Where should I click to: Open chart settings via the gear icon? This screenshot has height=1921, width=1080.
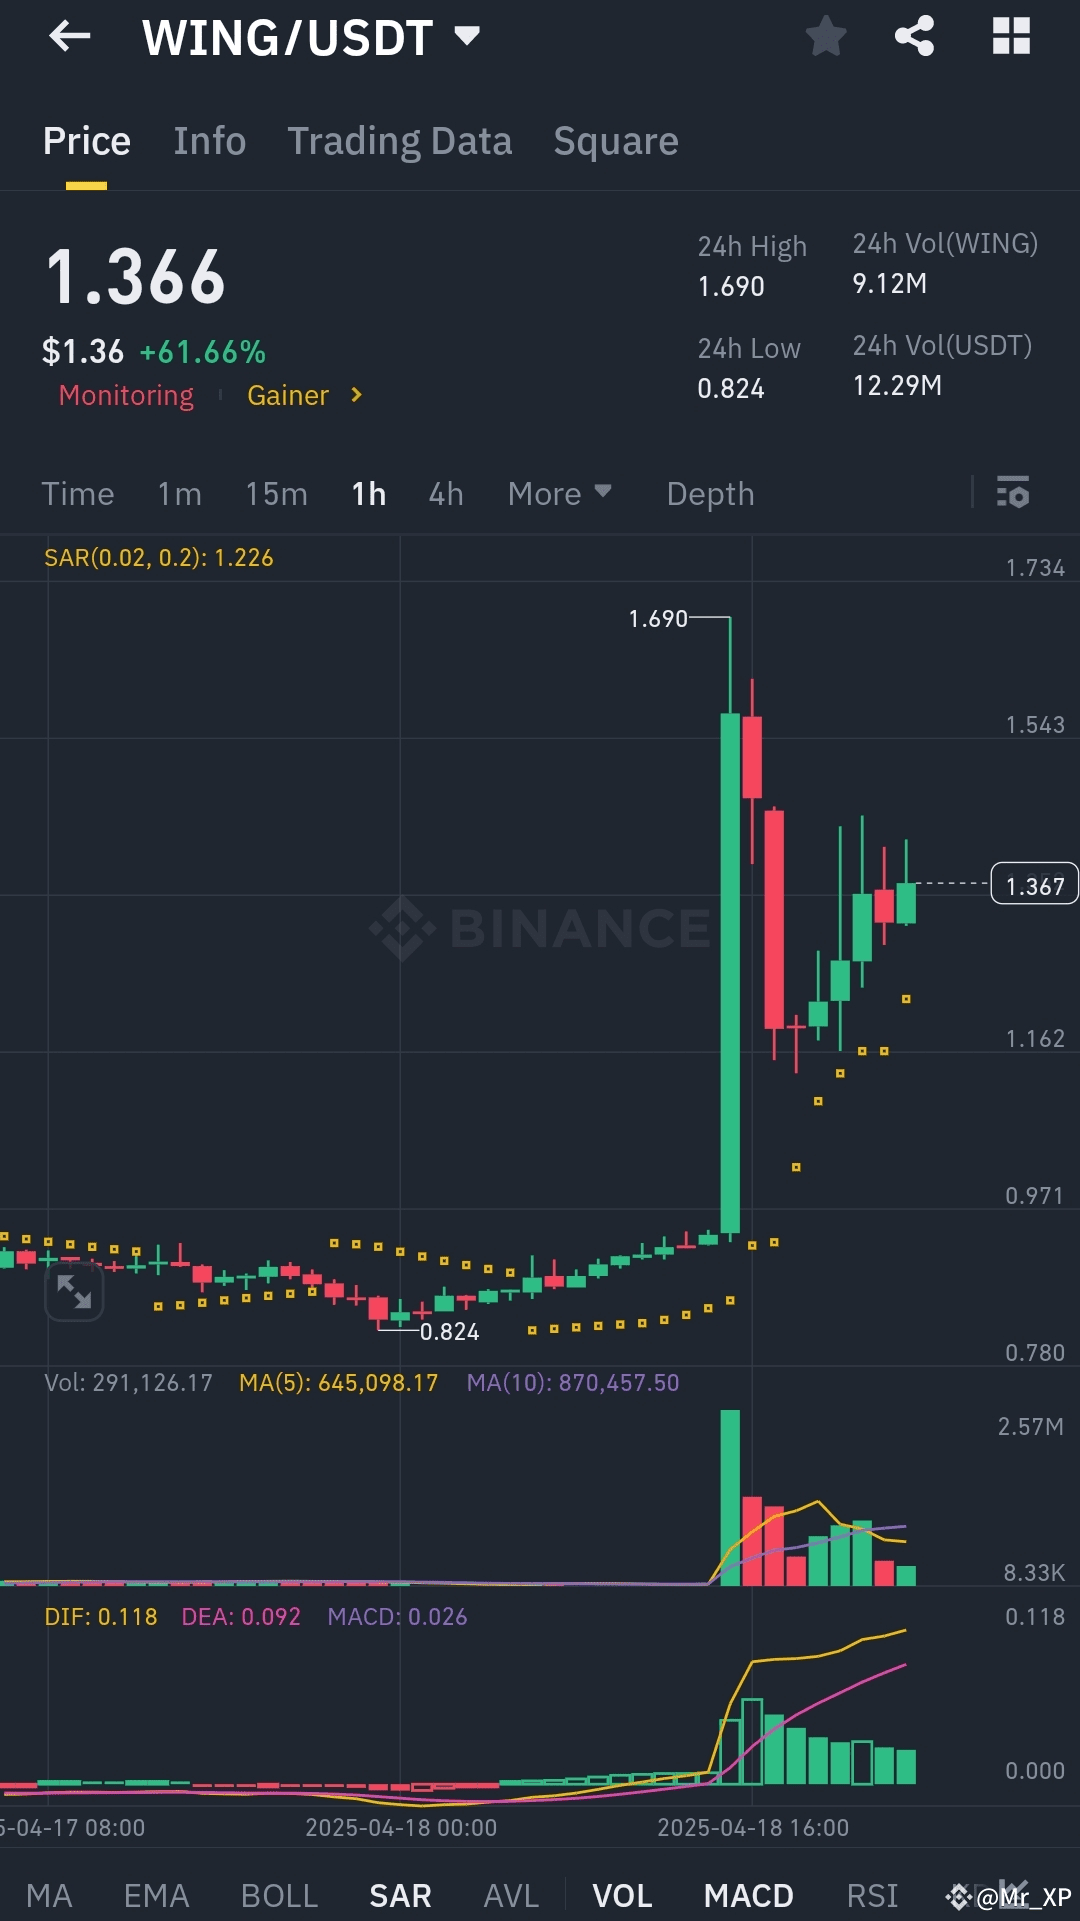(x=1013, y=493)
